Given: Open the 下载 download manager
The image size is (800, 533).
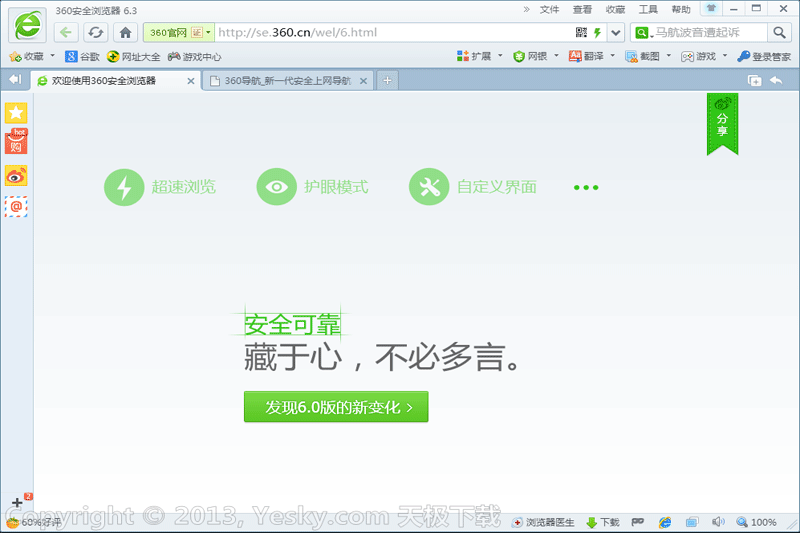Looking at the screenshot, I should tap(602, 522).
